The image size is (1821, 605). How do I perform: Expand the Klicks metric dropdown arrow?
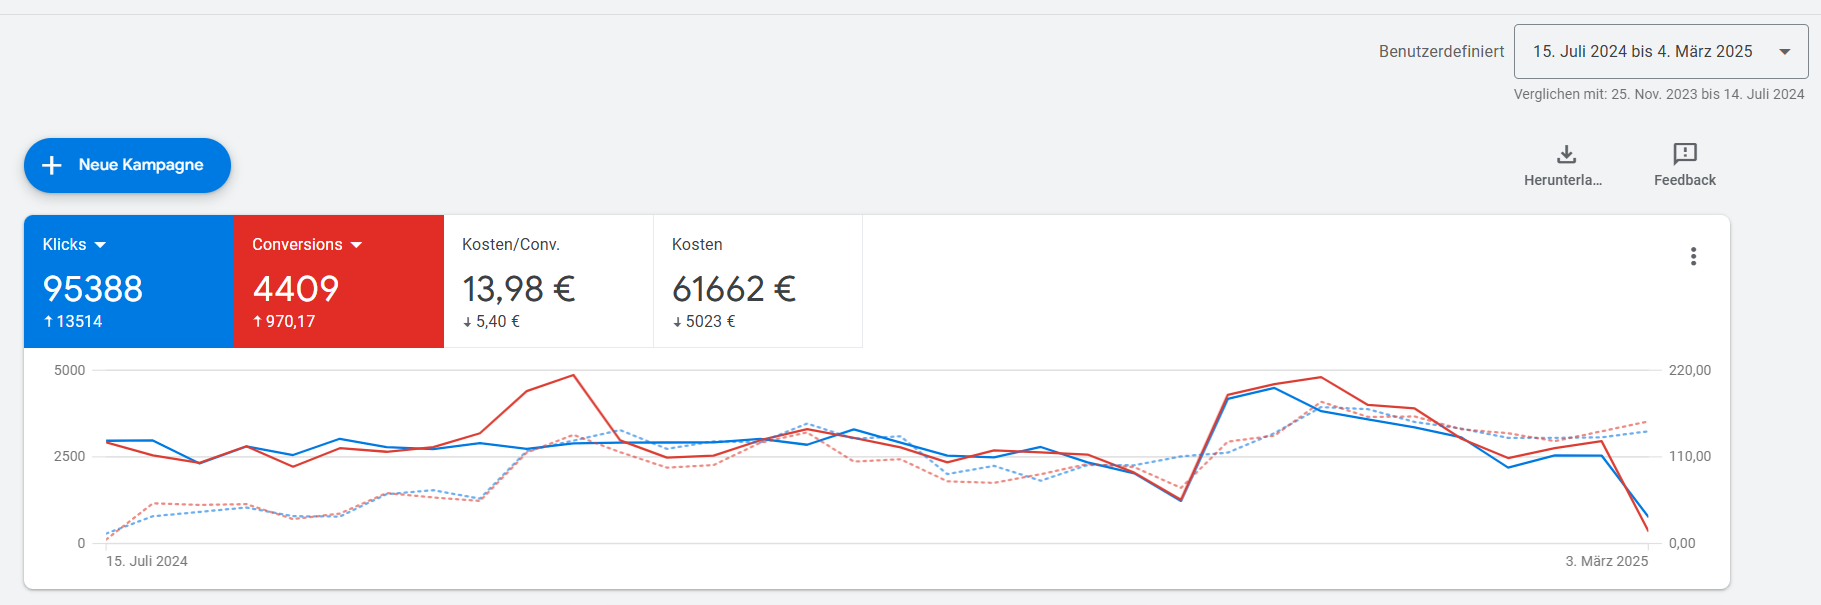click(x=100, y=245)
